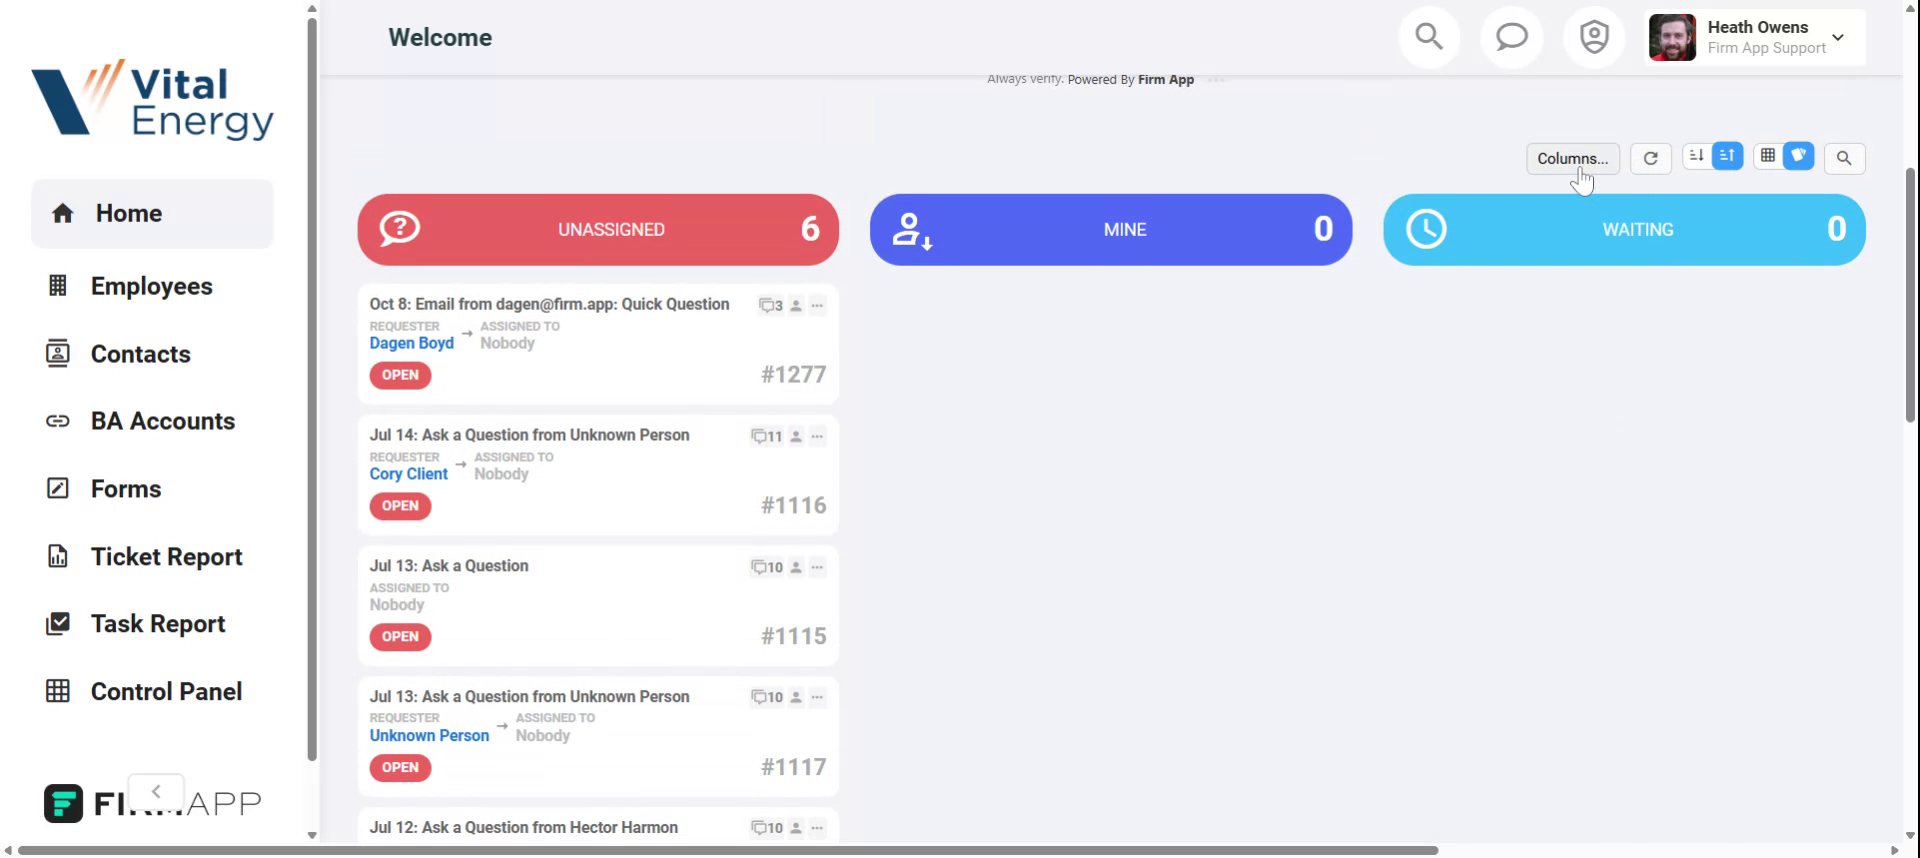Click assignee person icon on ticket #1116
The width and height of the screenshot is (1920, 858).
pos(796,436)
